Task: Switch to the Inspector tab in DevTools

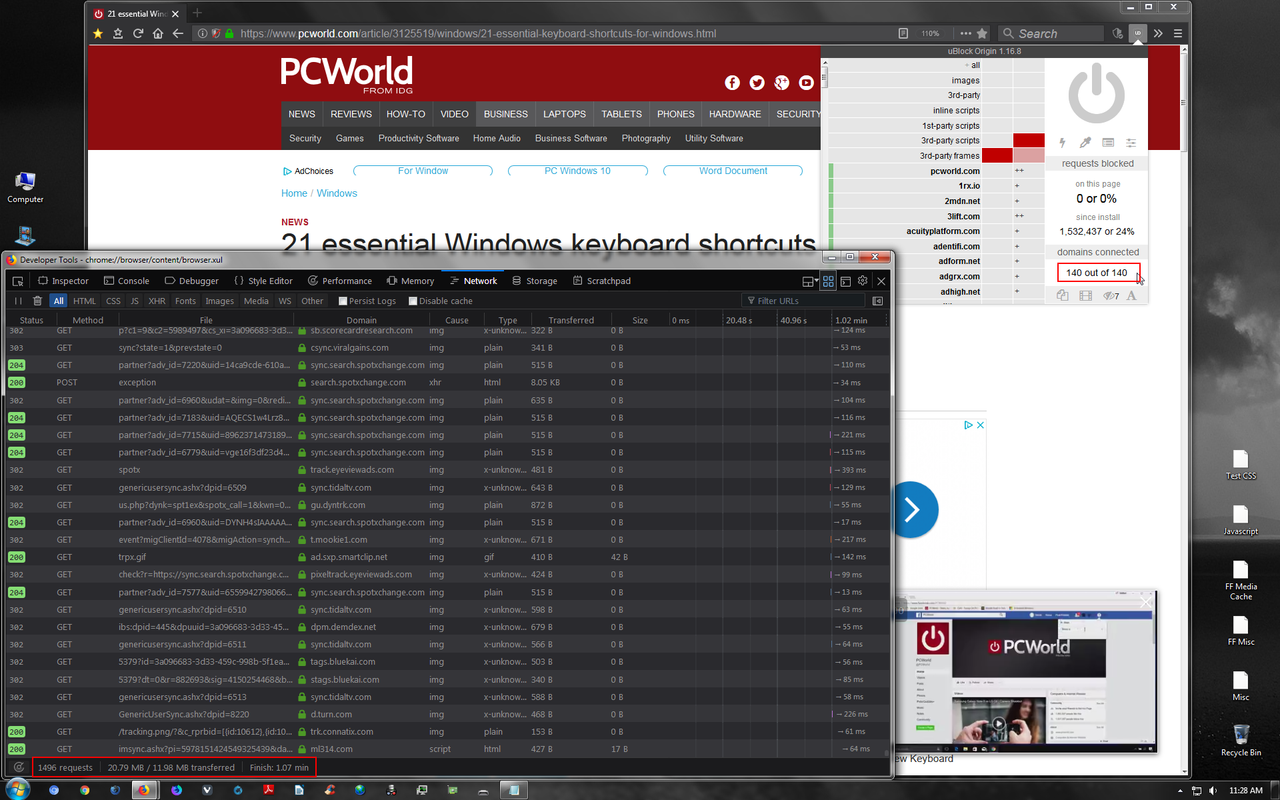Action: (62, 281)
